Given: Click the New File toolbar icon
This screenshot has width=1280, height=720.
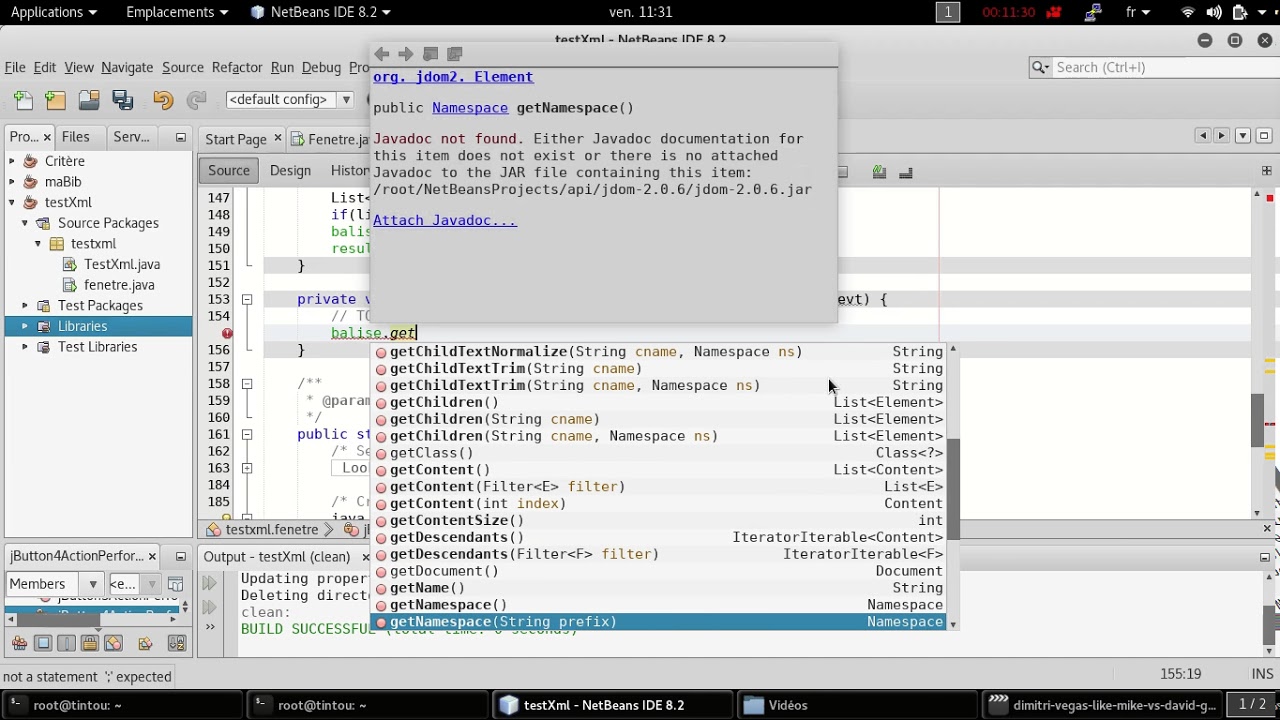Looking at the screenshot, I should coord(23,99).
